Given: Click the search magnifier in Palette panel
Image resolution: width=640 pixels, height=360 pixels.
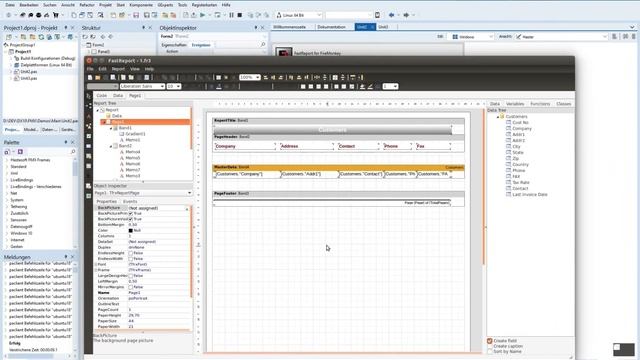Looking at the screenshot, I should pos(73,151).
